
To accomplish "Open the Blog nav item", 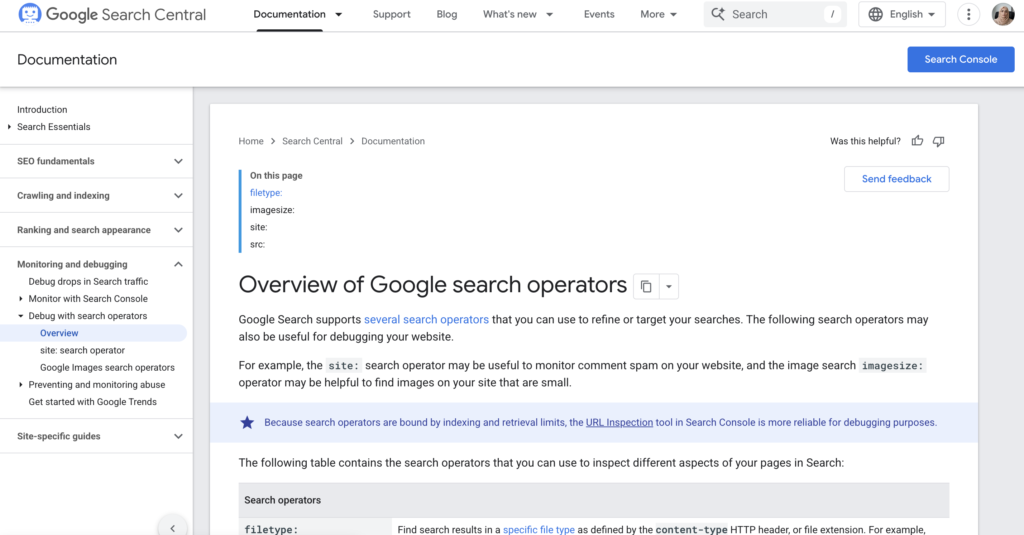I will [447, 14].
